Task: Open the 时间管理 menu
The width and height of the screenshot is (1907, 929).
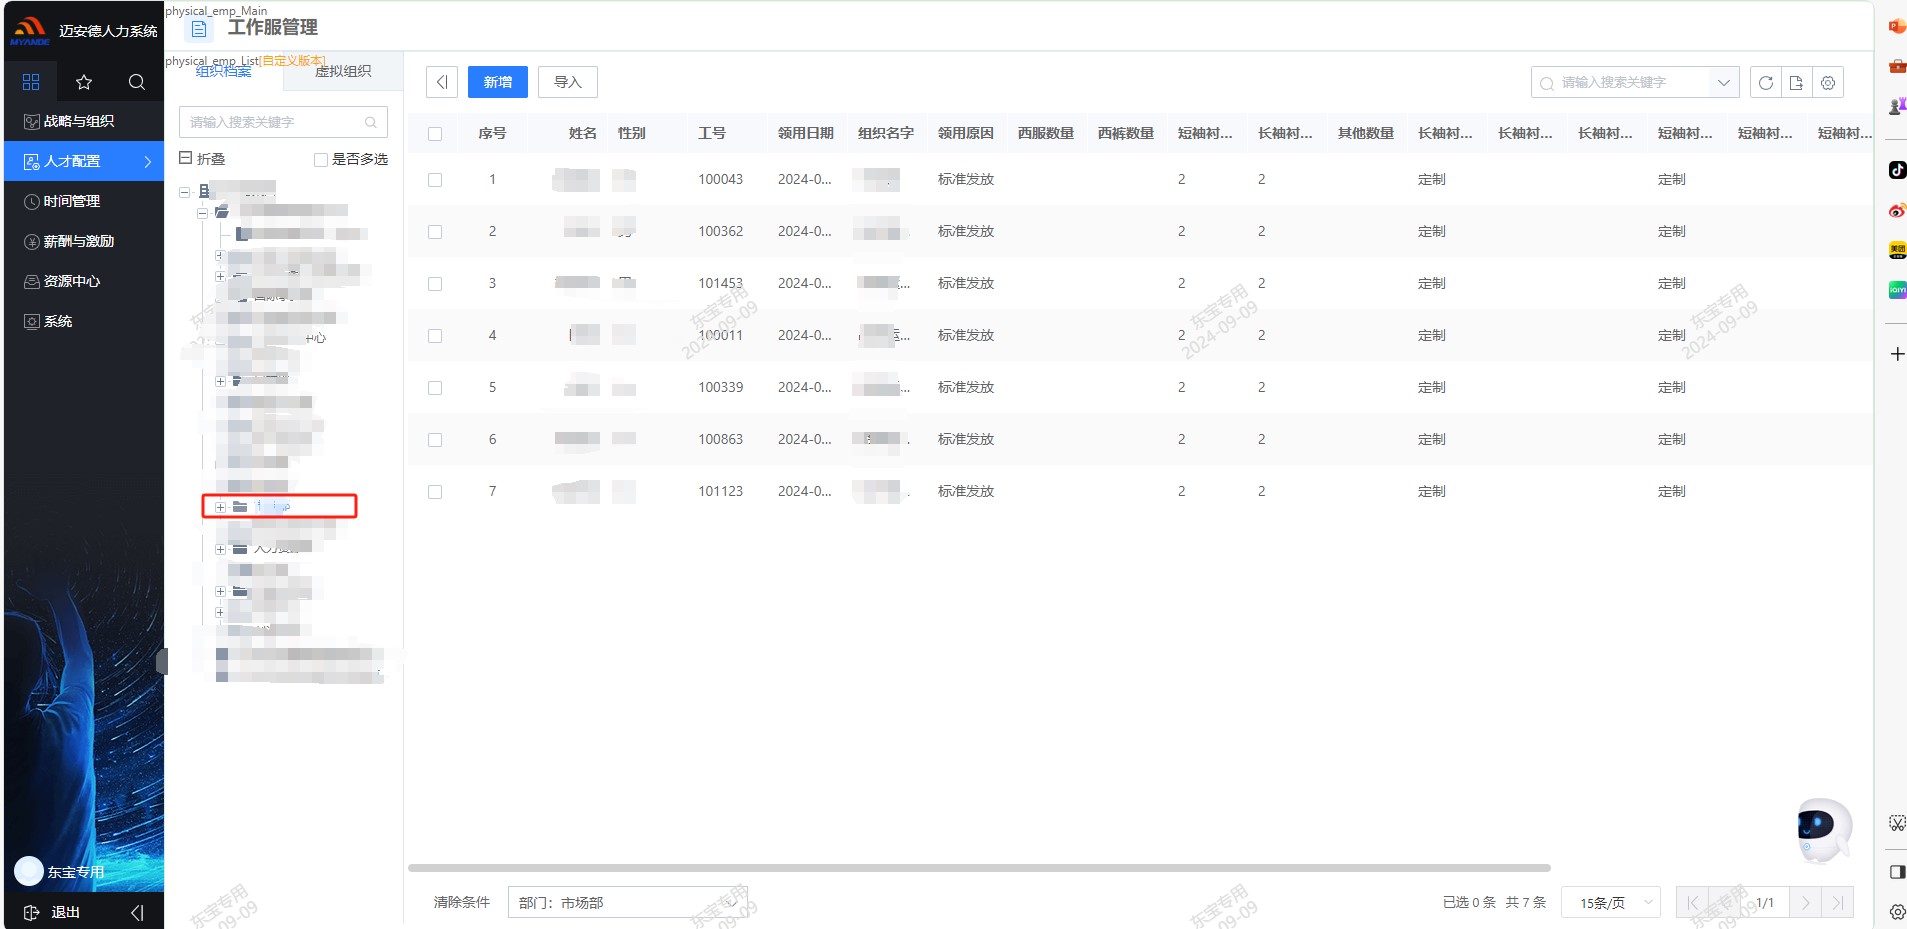Action: click(72, 201)
